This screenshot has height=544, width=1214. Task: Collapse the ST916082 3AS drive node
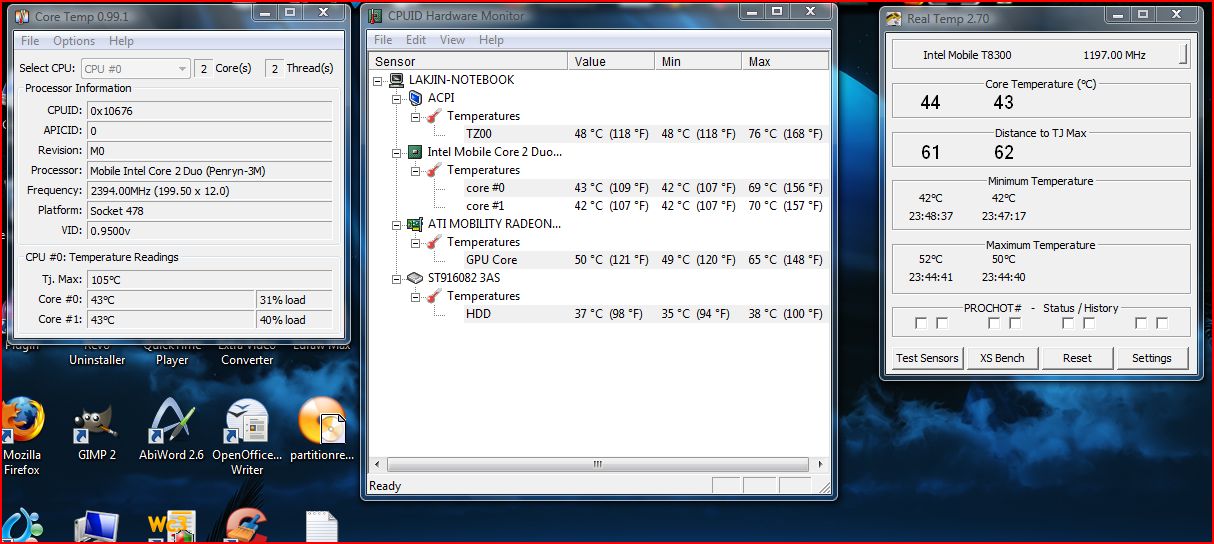click(397, 278)
